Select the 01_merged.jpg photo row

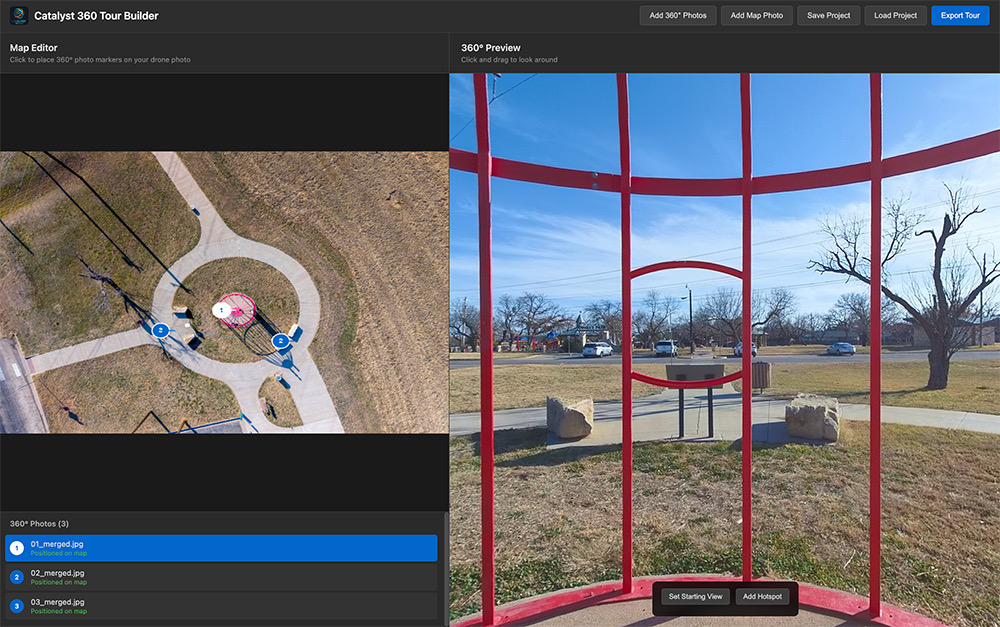(x=221, y=548)
